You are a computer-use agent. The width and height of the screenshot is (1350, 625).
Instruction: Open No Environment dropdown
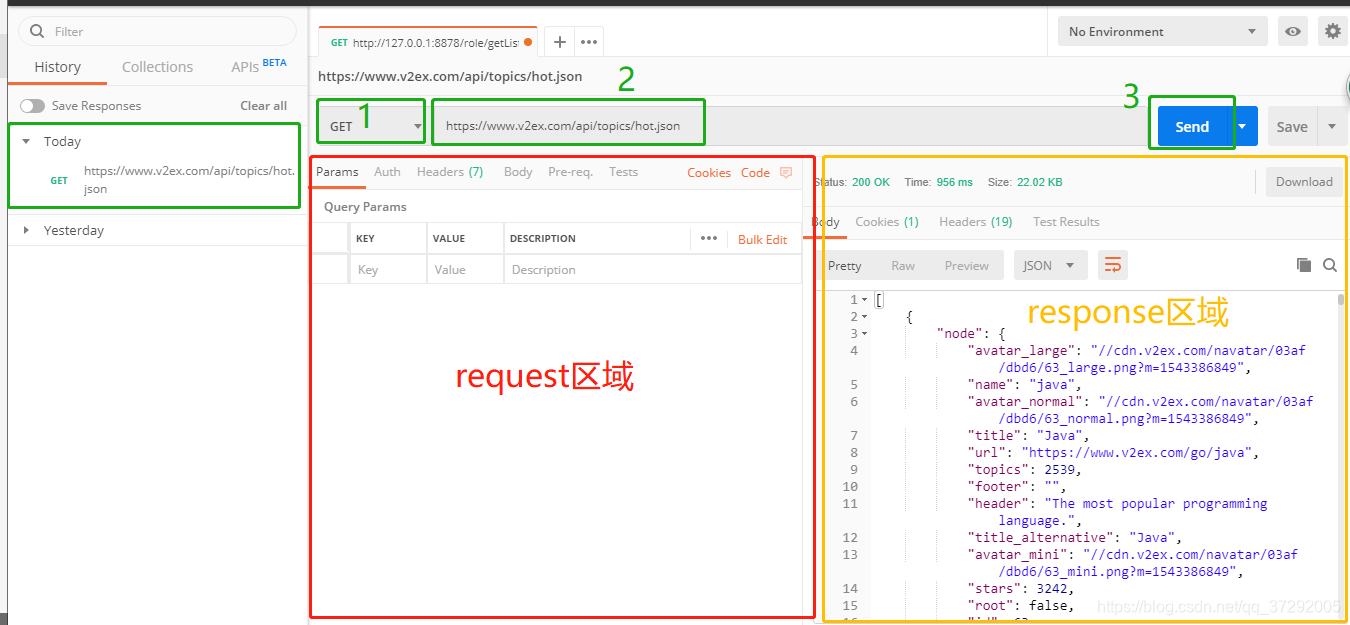[x=1162, y=32]
